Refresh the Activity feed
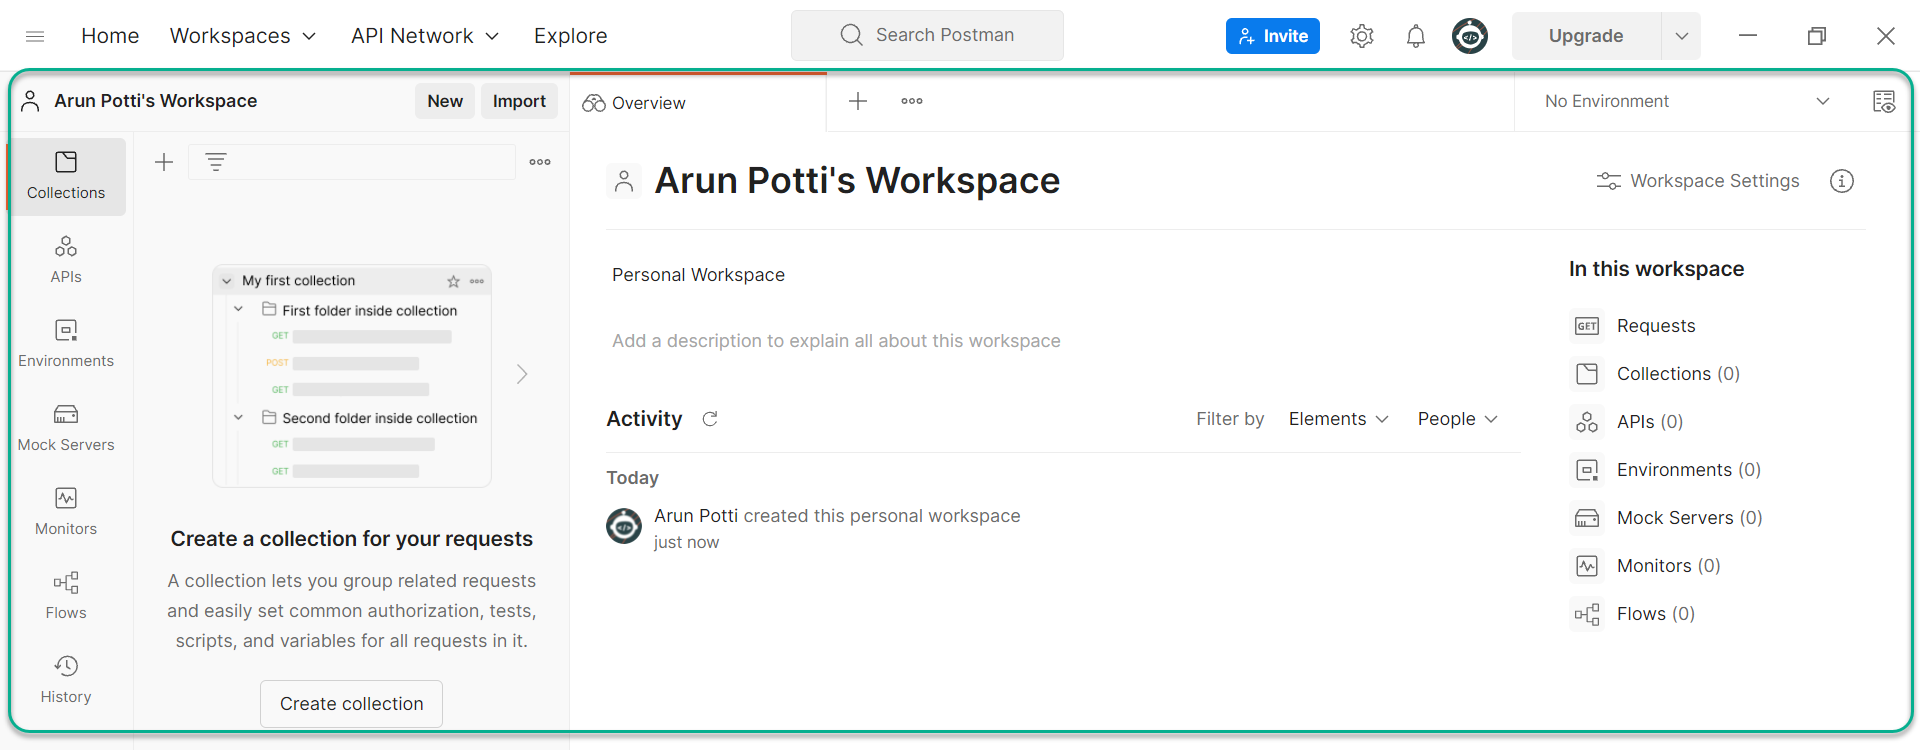Image resolution: width=1920 pixels, height=750 pixels. (x=710, y=419)
